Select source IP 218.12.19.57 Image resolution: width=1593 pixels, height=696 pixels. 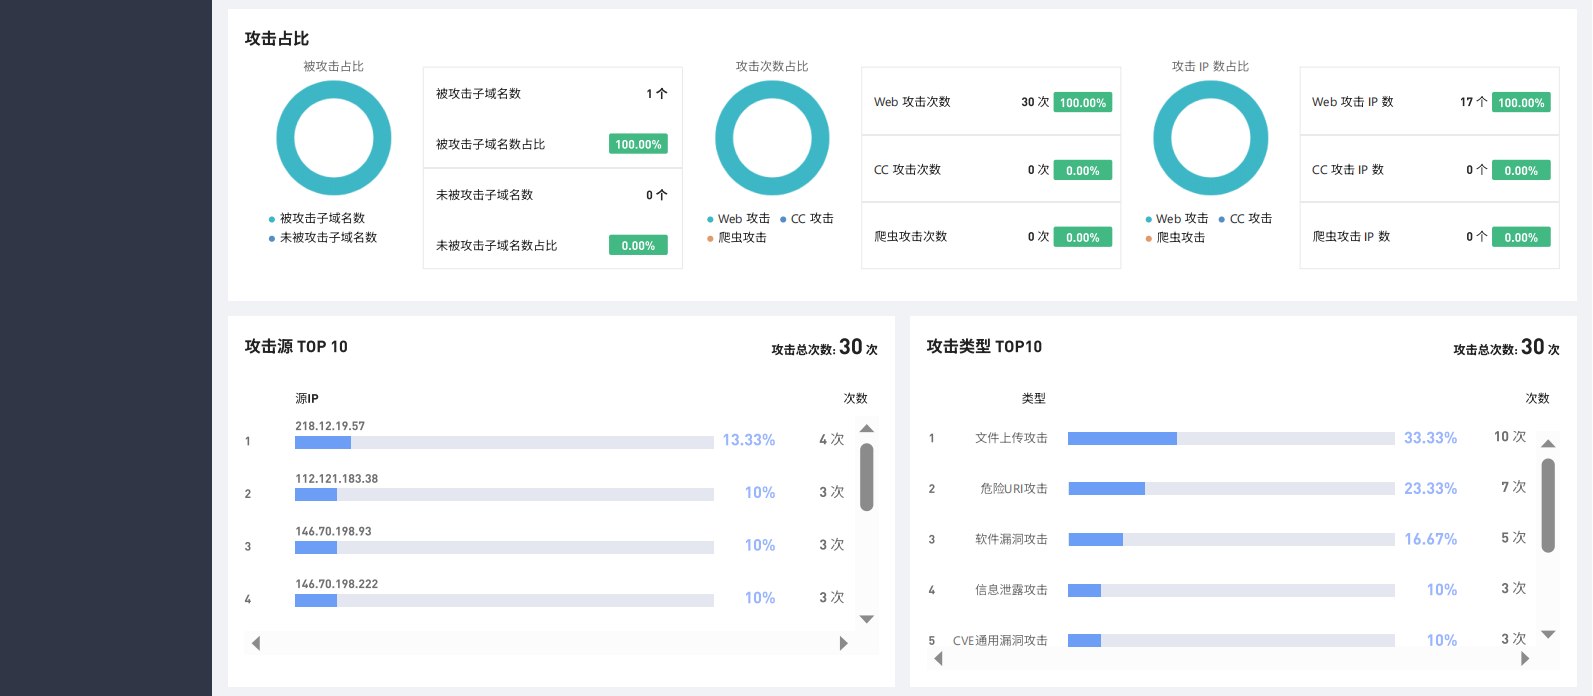click(330, 426)
